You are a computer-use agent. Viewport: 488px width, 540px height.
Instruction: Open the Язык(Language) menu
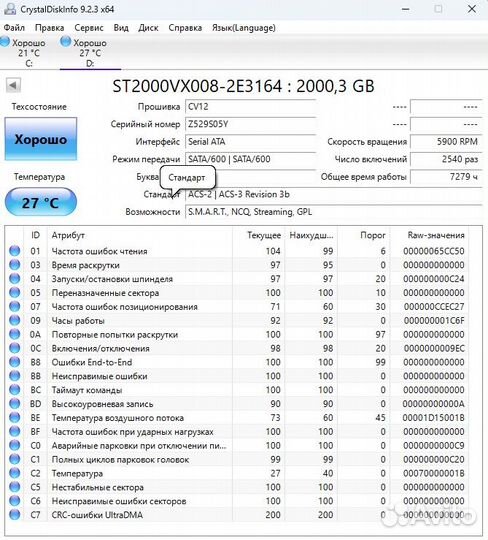tap(243, 28)
